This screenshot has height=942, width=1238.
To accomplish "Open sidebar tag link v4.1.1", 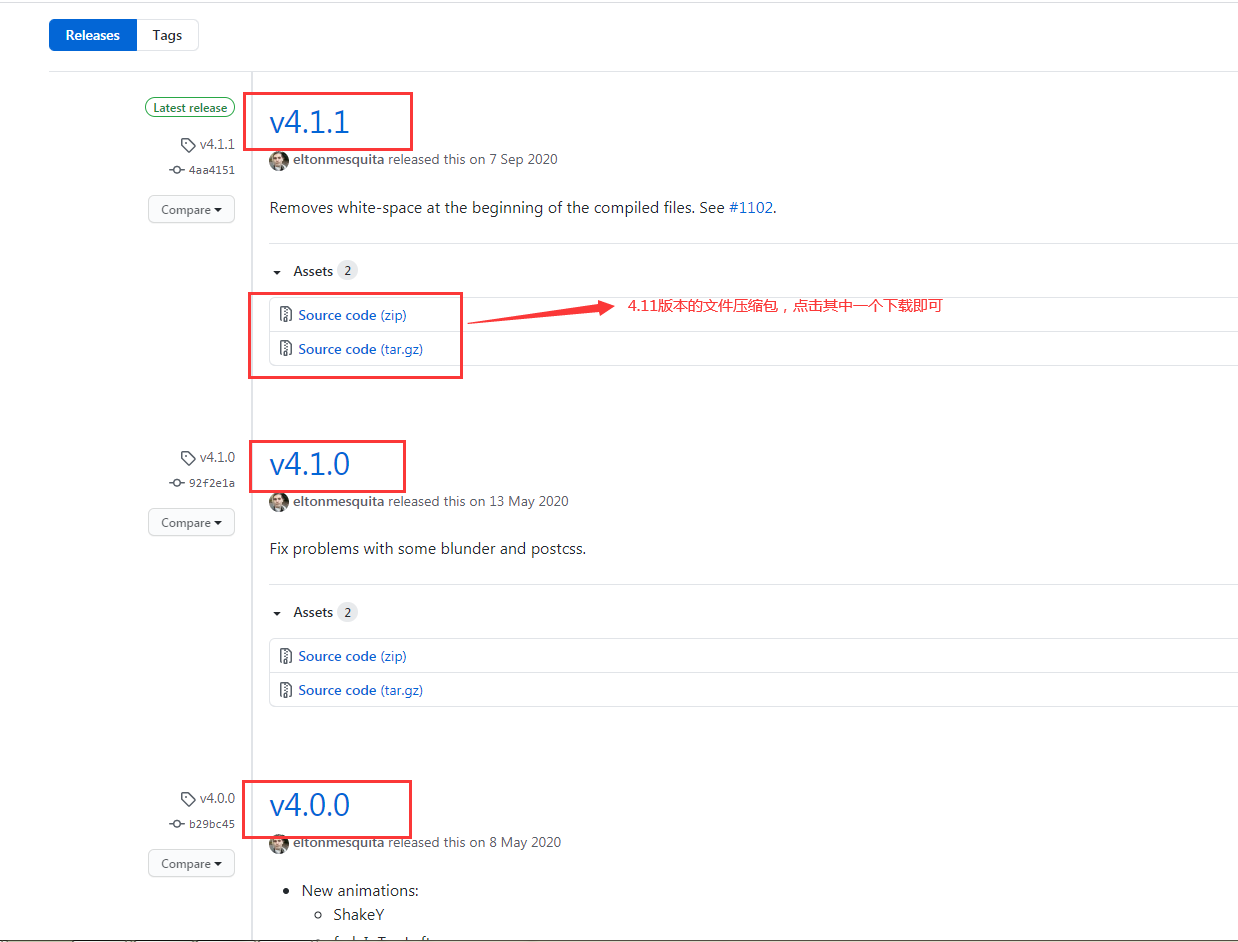I will click(x=217, y=144).
